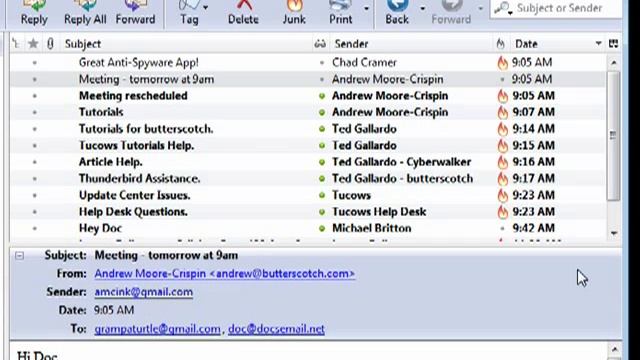This screenshot has width=640, height=360.
Task: Open the Help Desk Questions. message
Action: click(133, 212)
